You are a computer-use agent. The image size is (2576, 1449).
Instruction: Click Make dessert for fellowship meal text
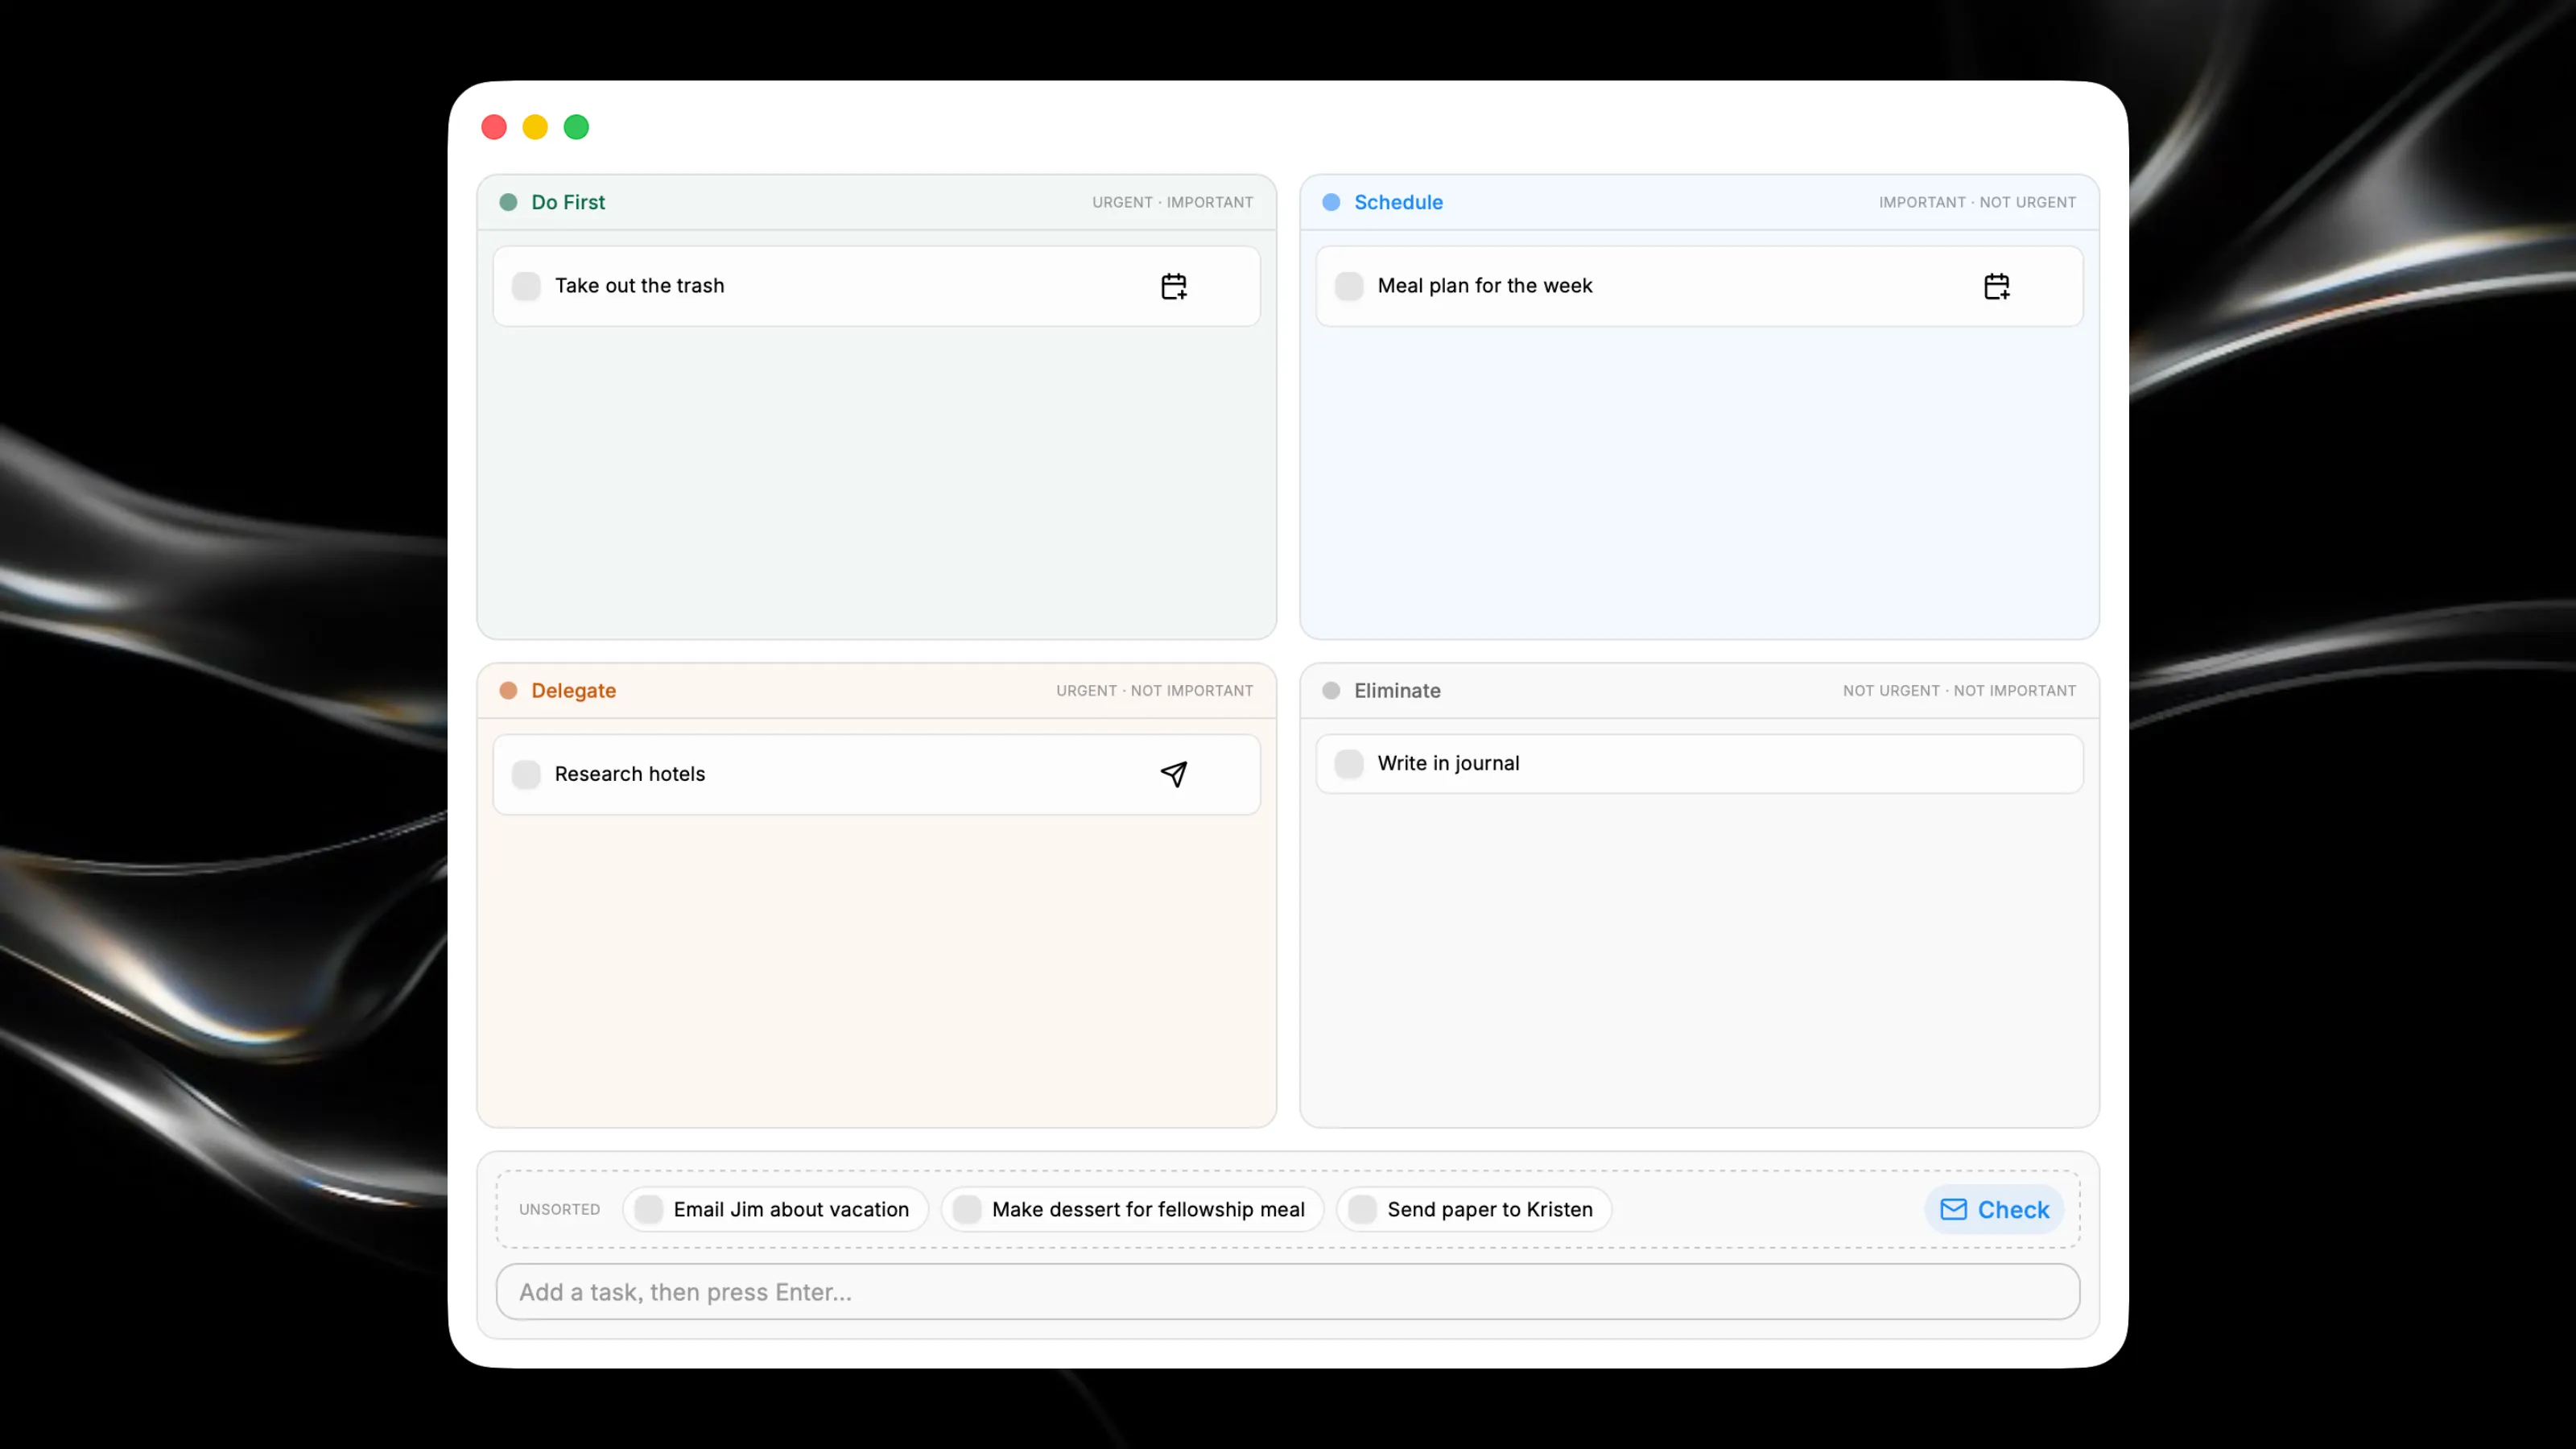[1148, 1209]
